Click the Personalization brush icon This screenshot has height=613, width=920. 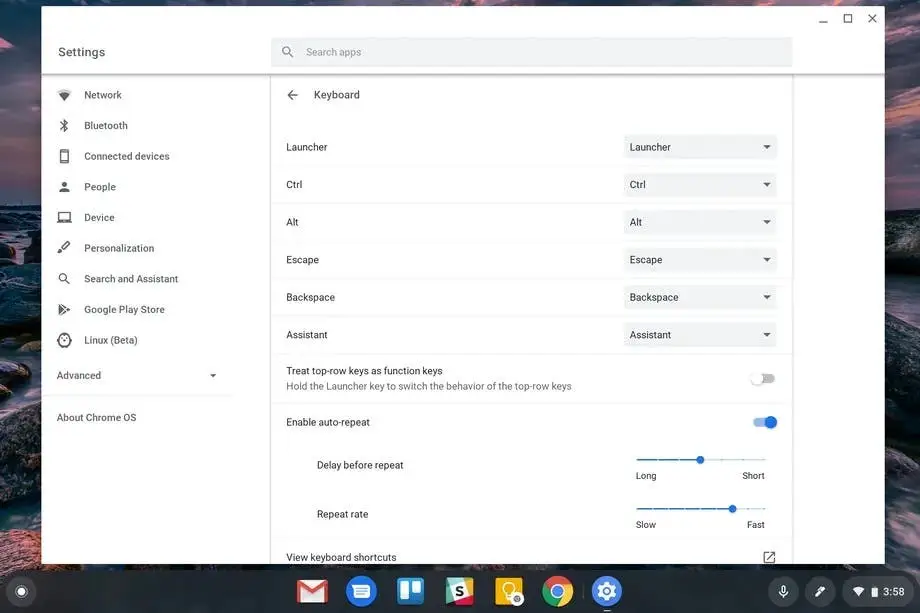(64, 248)
